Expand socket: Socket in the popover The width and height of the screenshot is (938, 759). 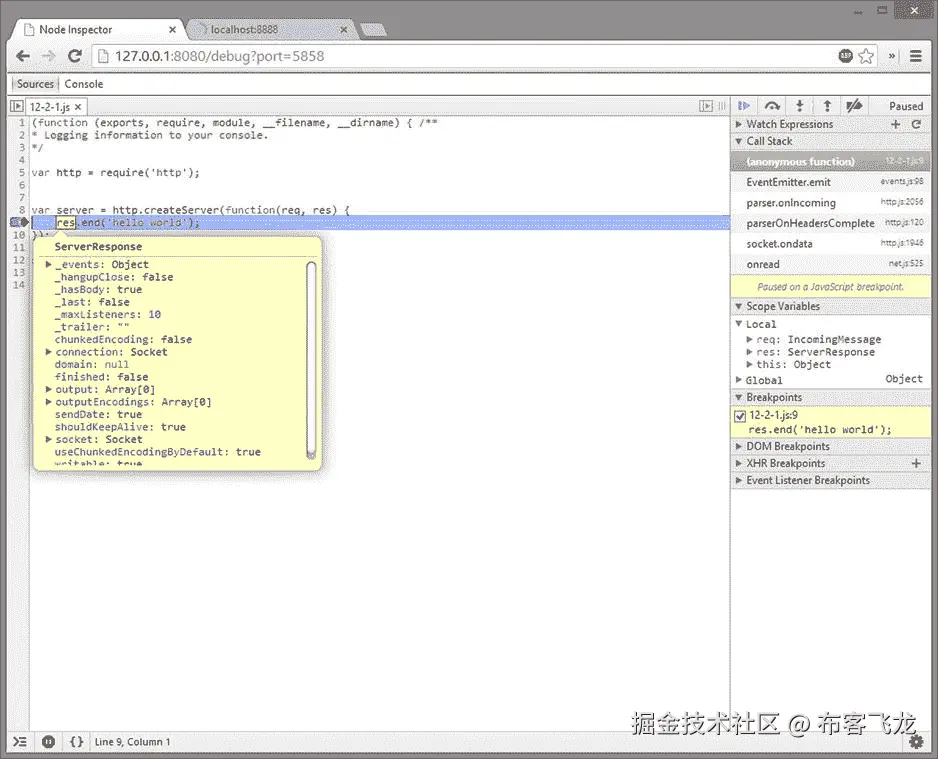click(48, 439)
